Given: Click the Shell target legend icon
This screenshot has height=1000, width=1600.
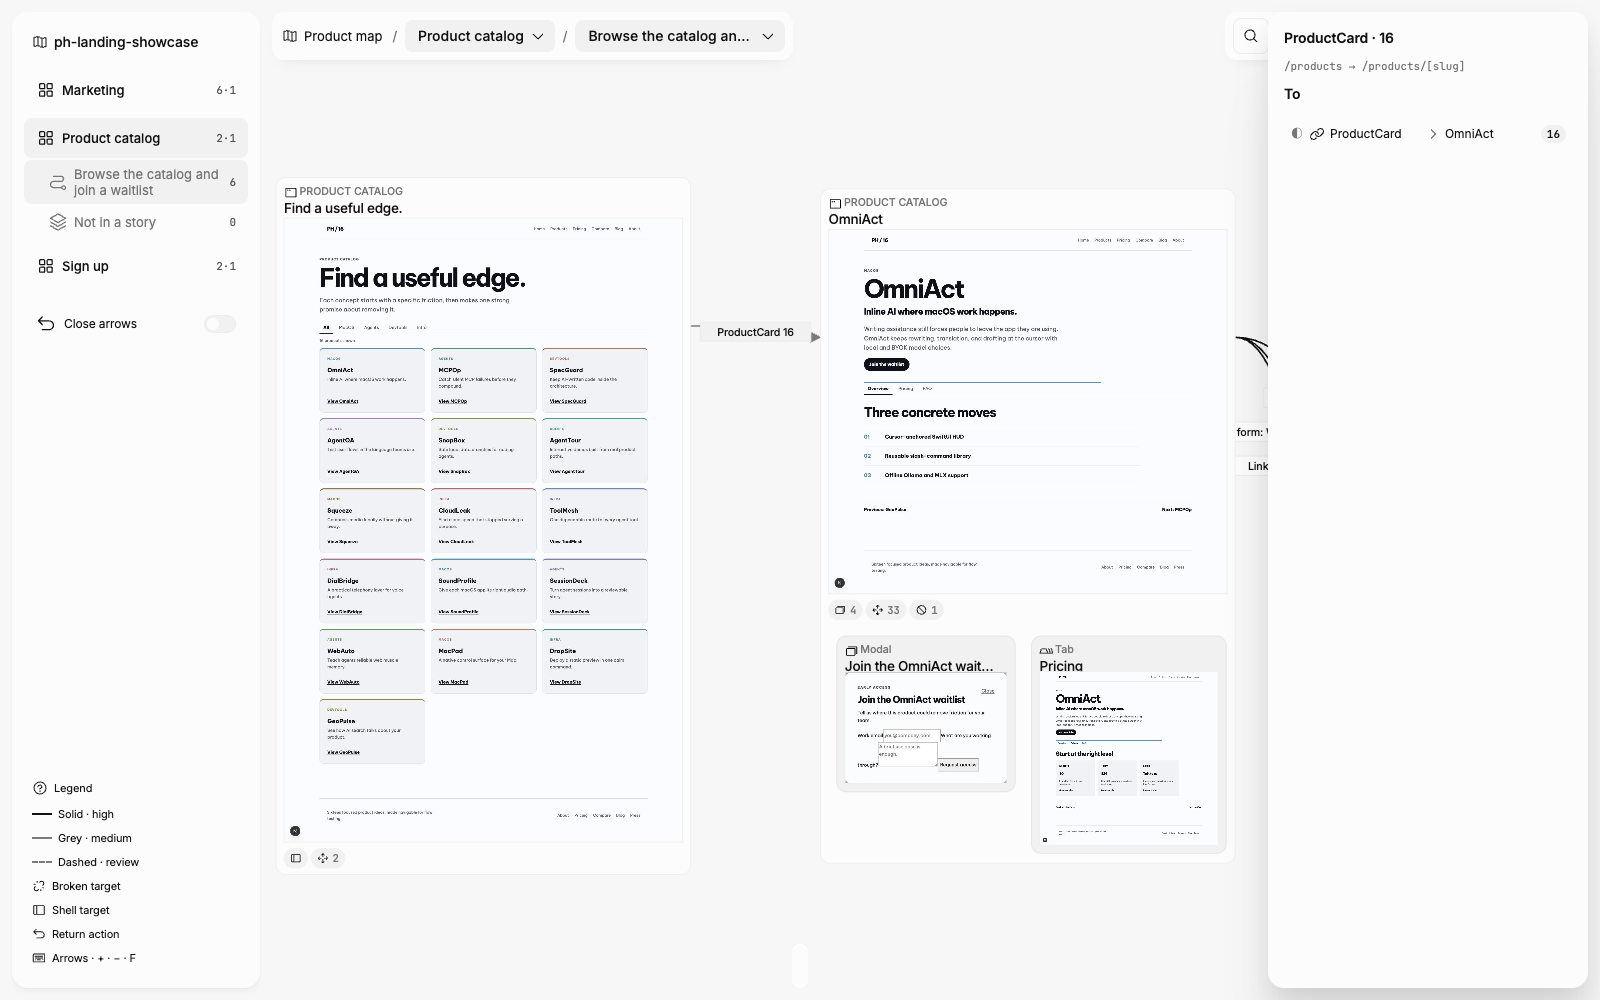Looking at the screenshot, I should [39, 910].
